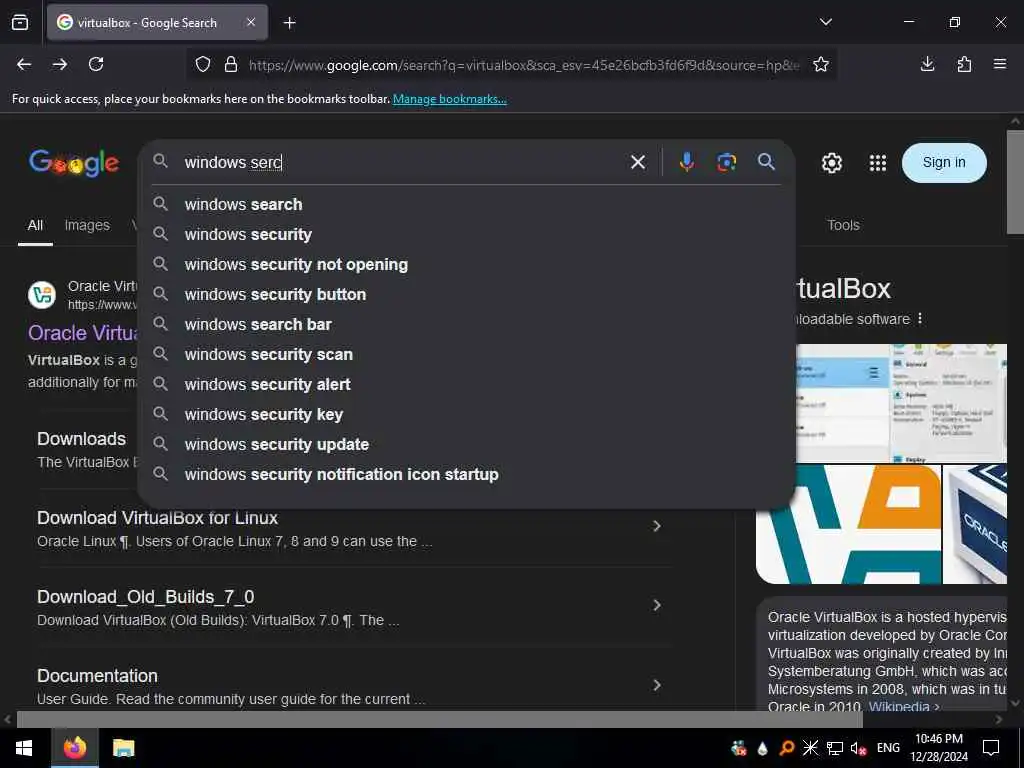Select suggestion 'windows security'
This screenshot has width=1024, height=768.
click(466, 234)
